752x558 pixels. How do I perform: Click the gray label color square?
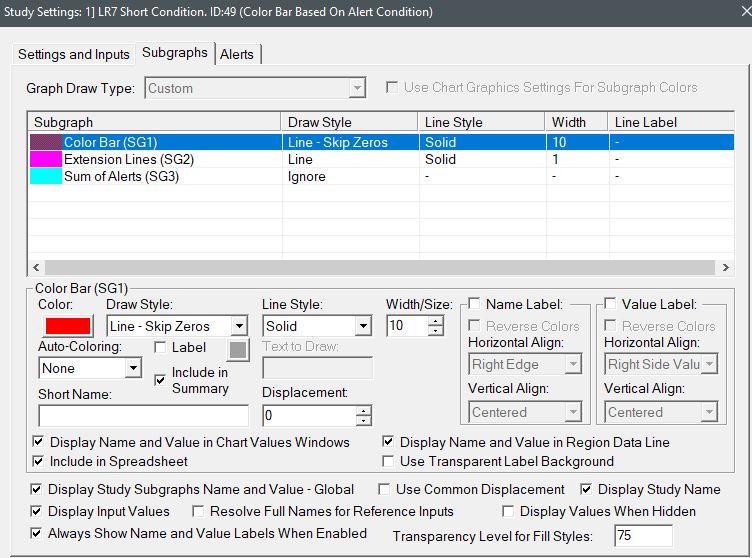click(x=237, y=349)
